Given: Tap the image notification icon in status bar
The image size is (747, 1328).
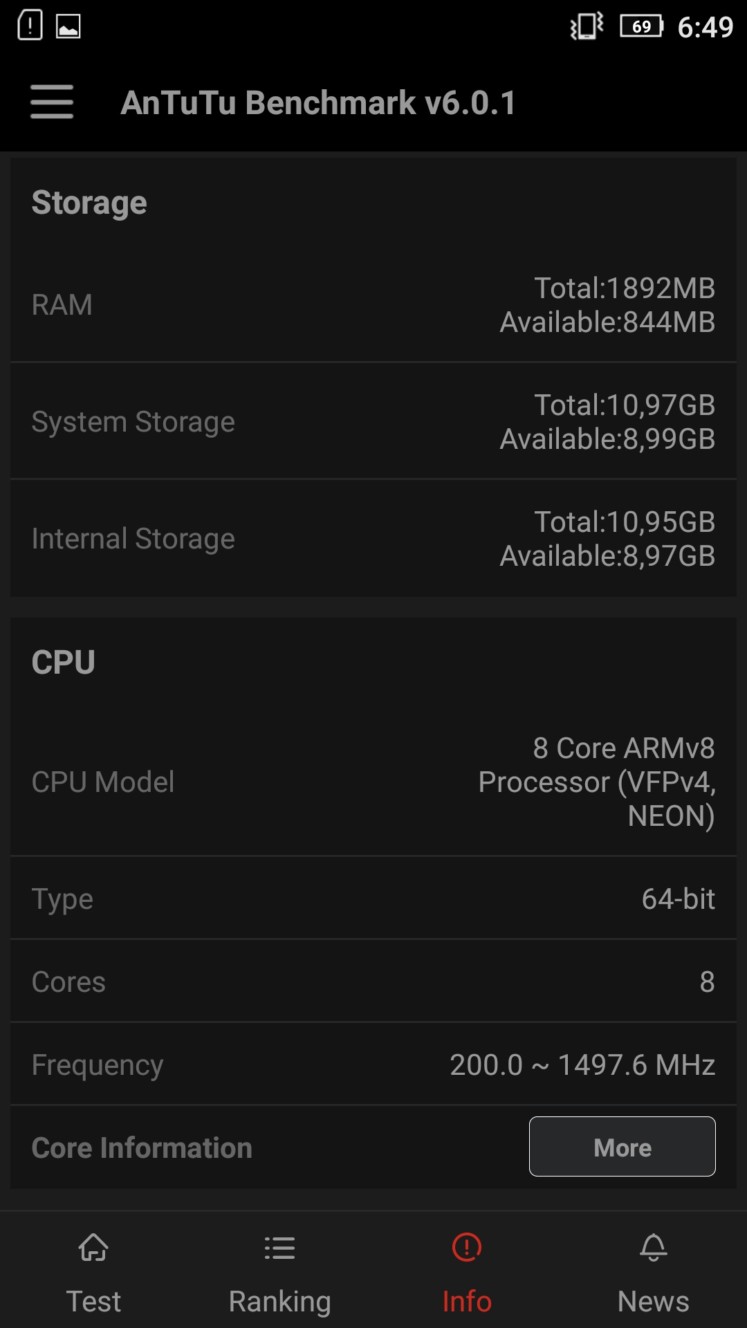Looking at the screenshot, I should click(68, 27).
